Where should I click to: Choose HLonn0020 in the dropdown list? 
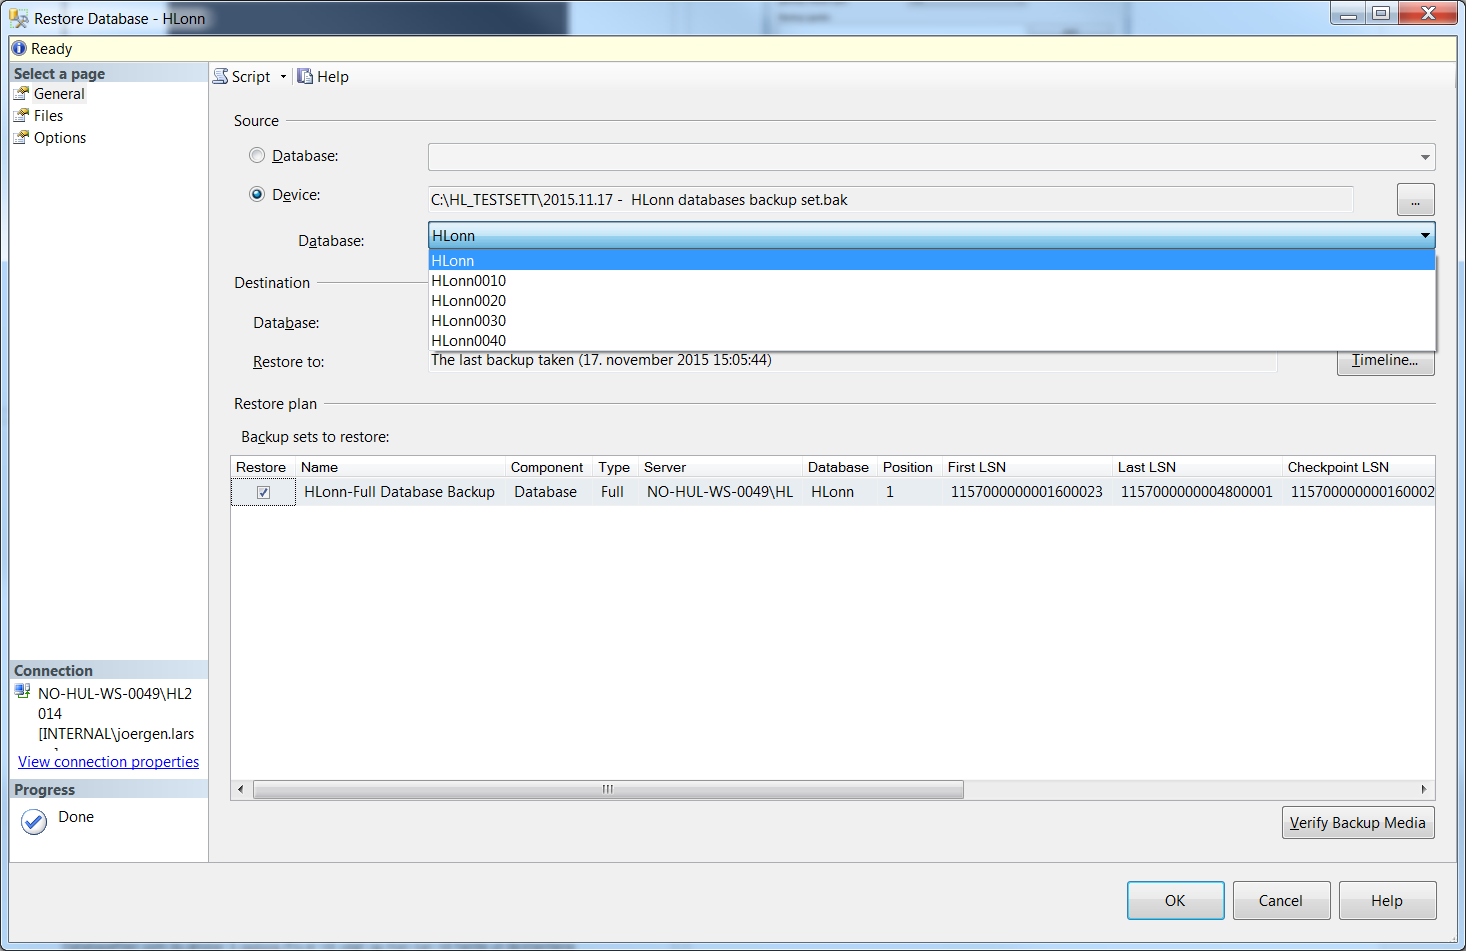(x=932, y=301)
